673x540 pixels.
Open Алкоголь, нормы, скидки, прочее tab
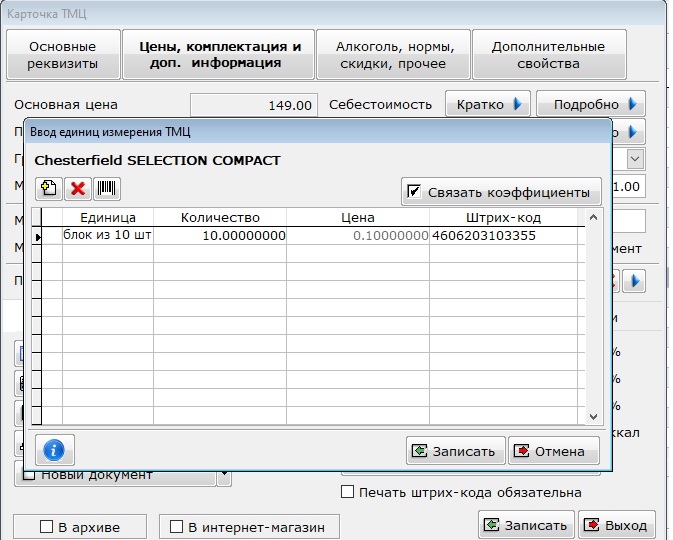[x=393, y=55]
